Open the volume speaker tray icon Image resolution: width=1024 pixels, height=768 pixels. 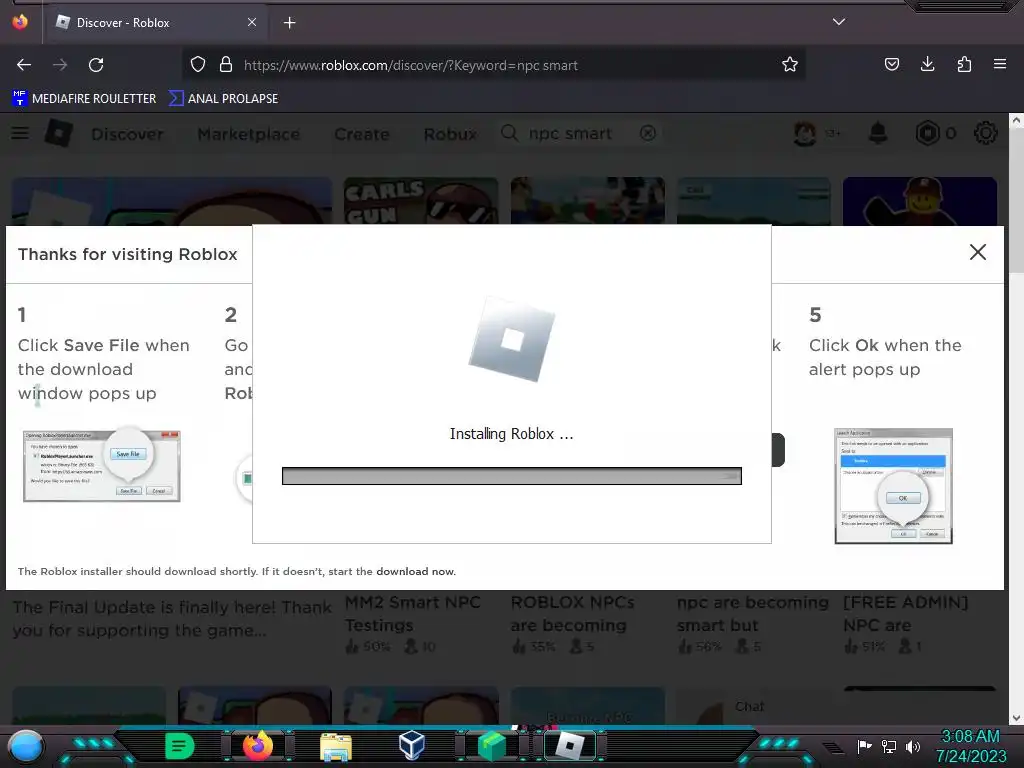click(913, 746)
